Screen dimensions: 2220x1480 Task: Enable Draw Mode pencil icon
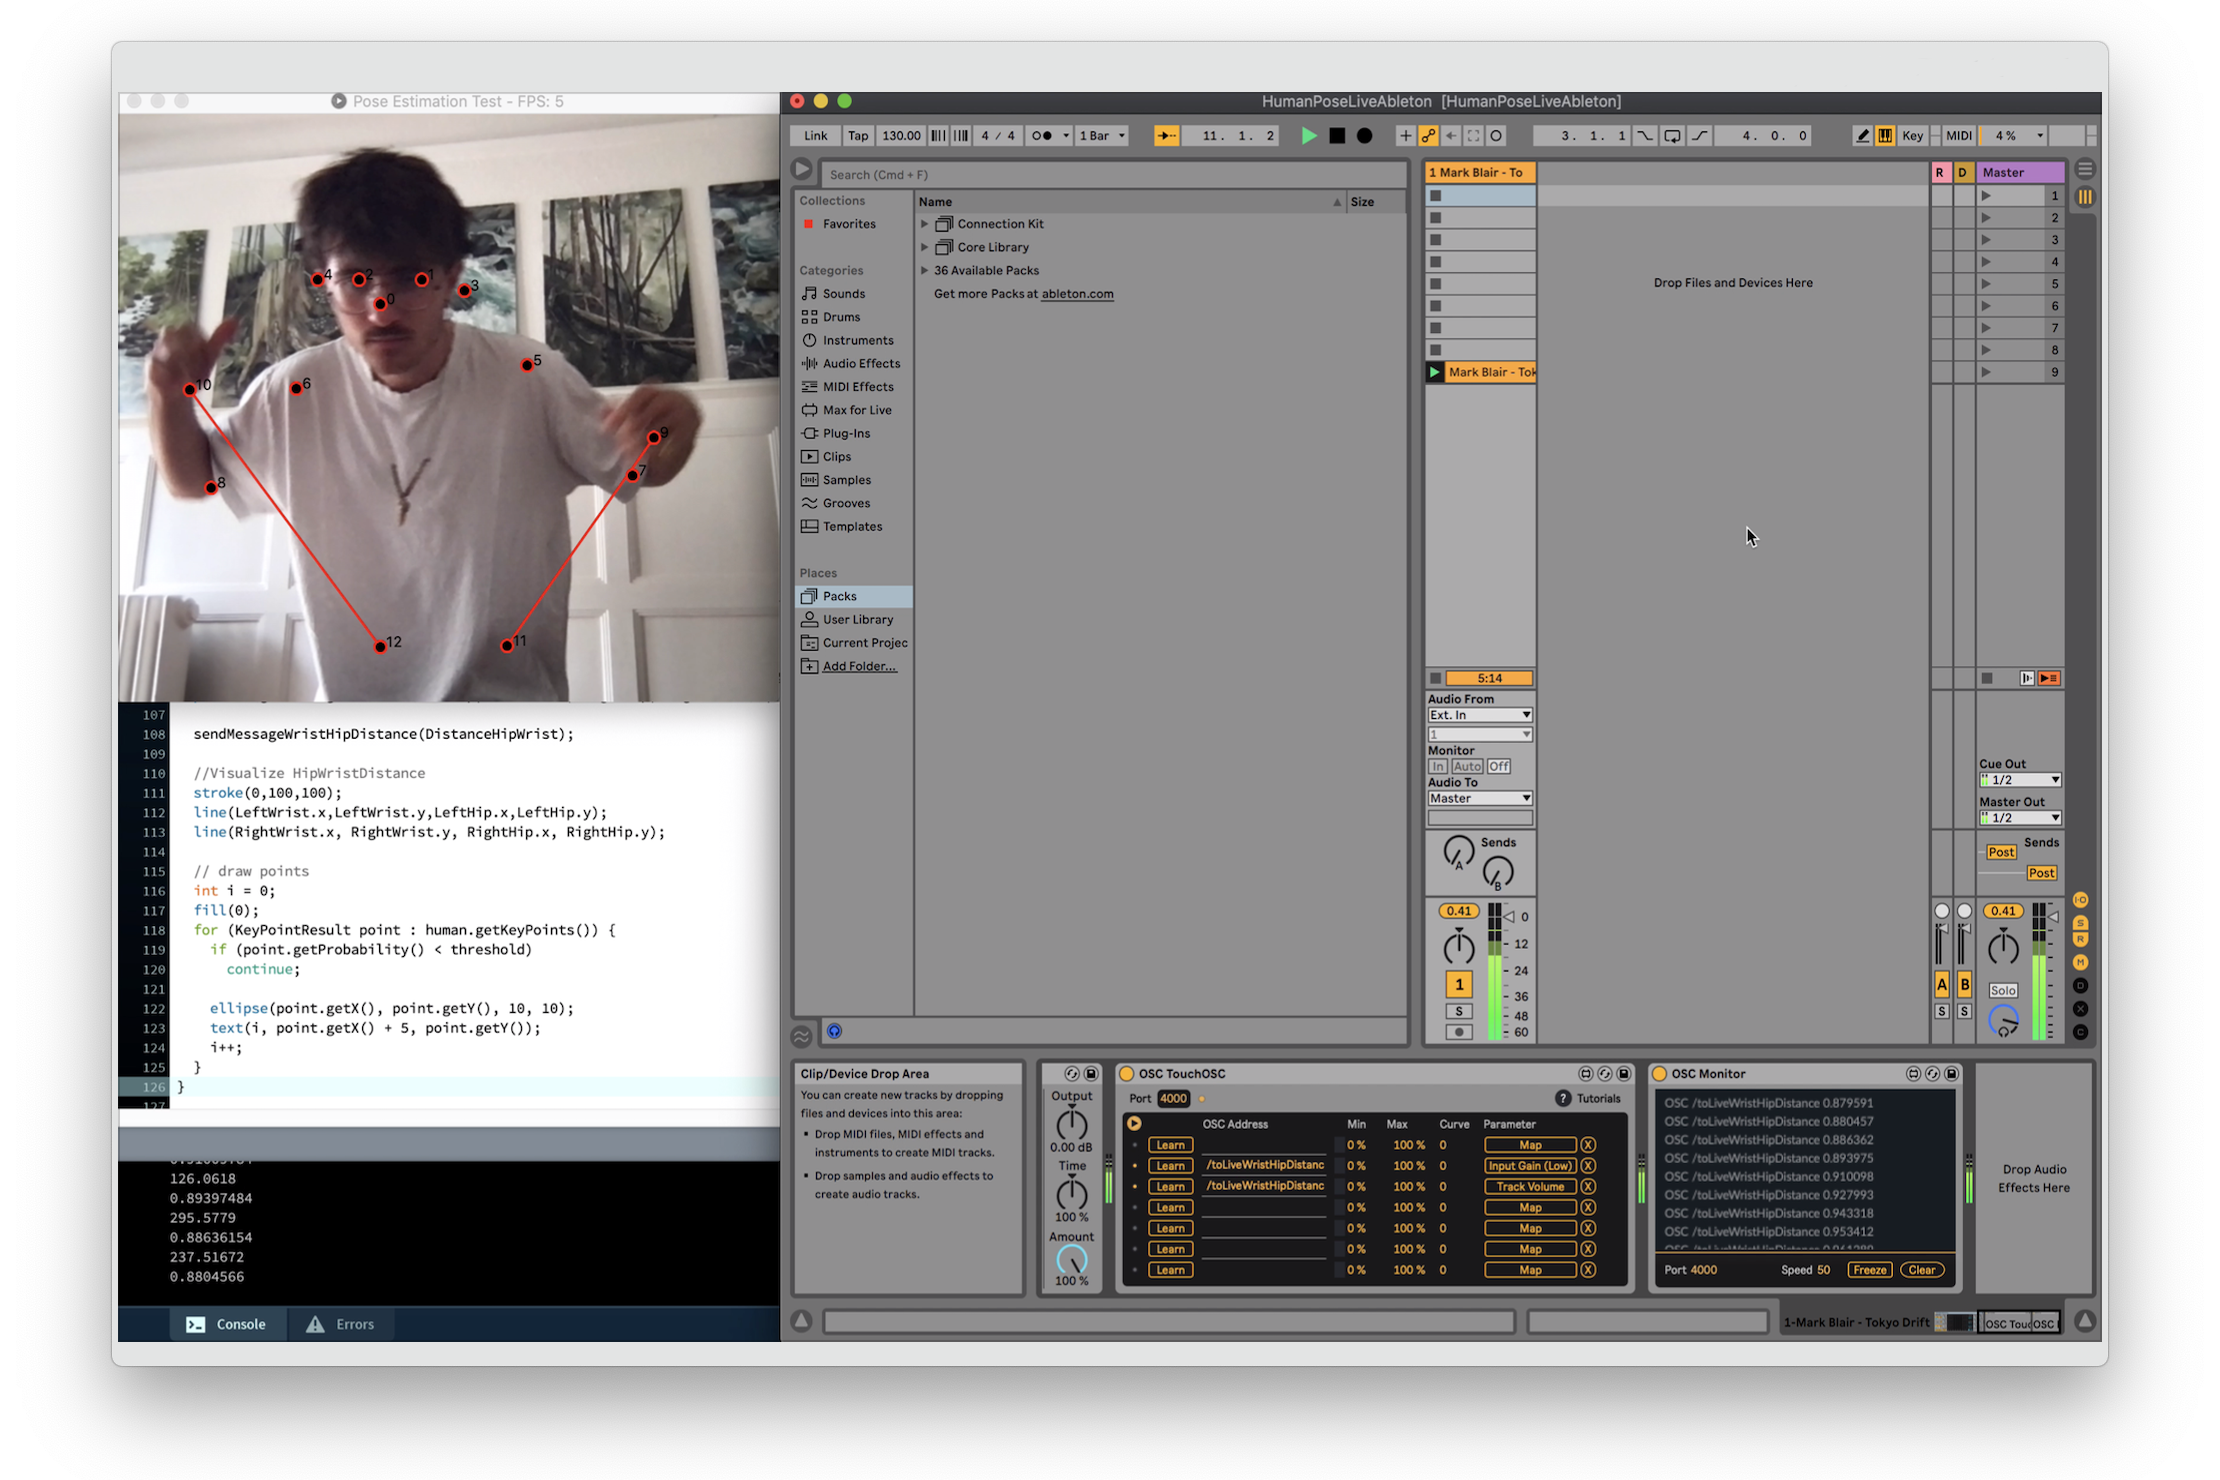tap(1862, 136)
